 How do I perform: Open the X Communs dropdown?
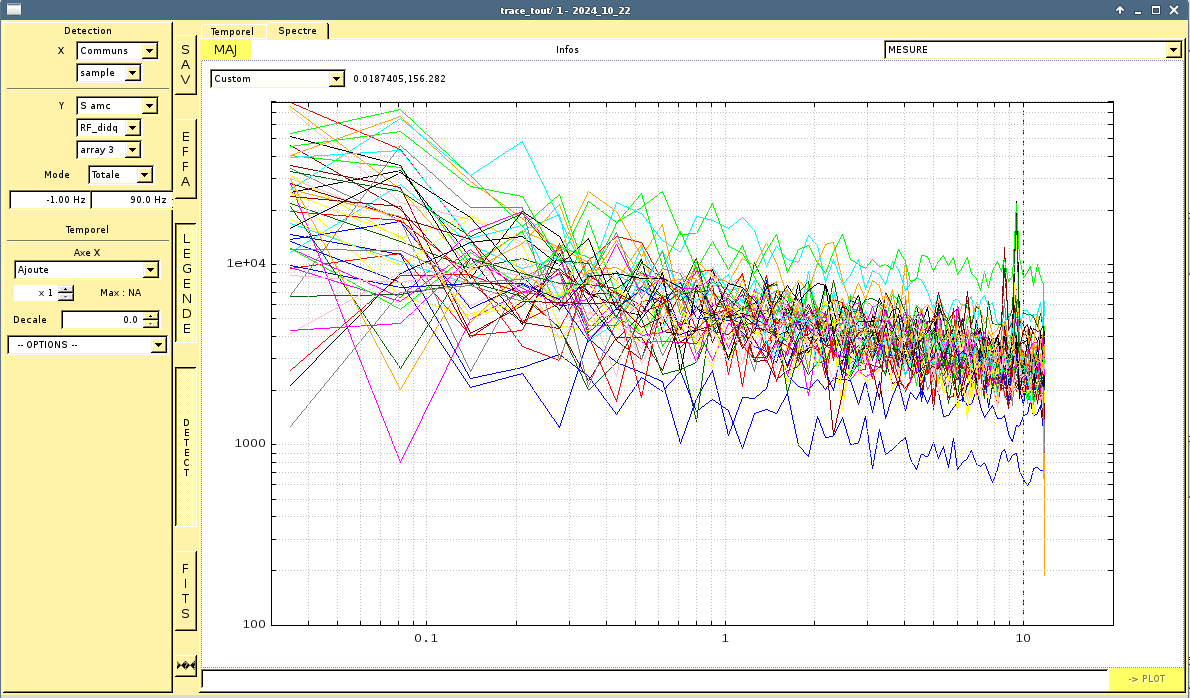117,51
